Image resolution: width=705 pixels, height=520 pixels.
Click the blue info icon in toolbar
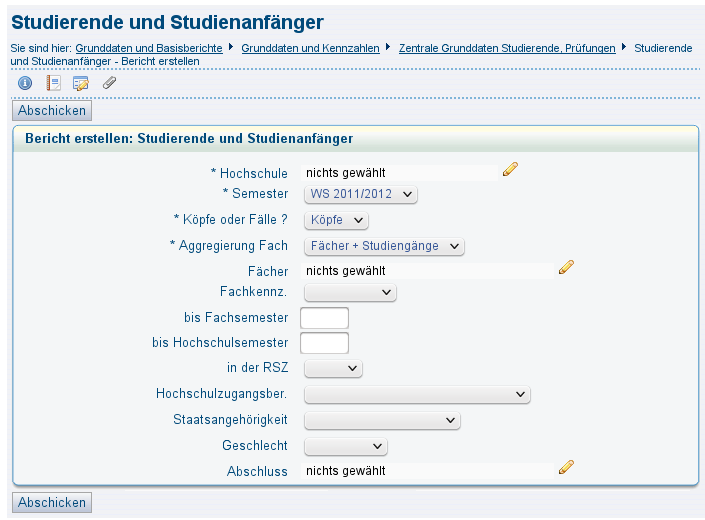tap(25, 83)
